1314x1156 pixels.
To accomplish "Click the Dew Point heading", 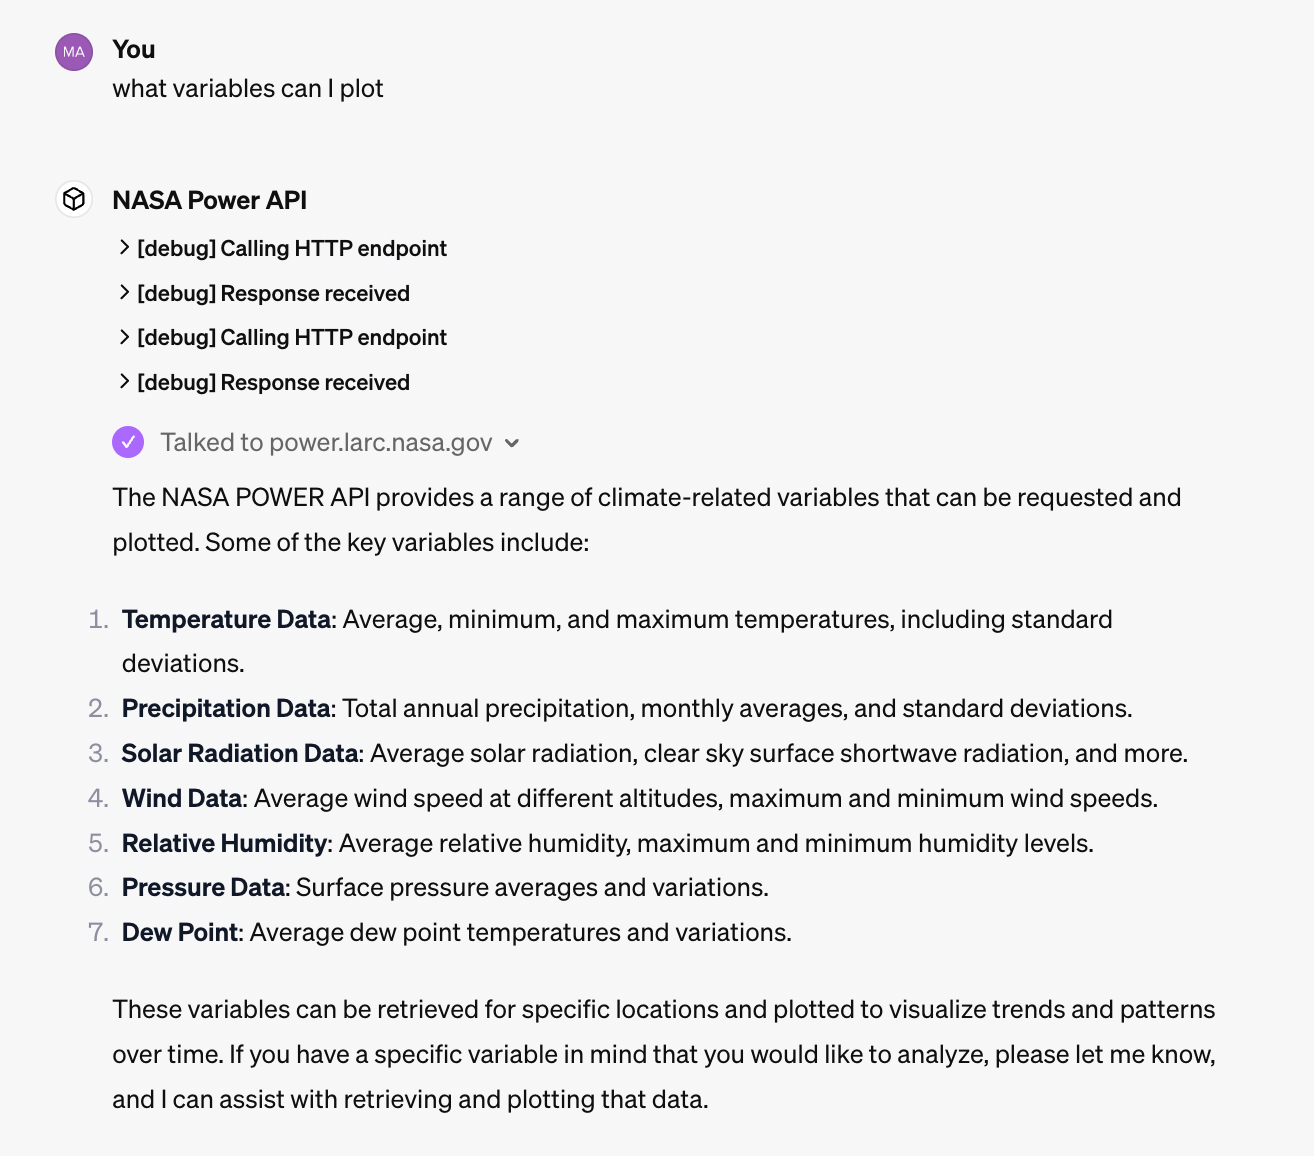I will pyautogui.click(x=180, y=932).
